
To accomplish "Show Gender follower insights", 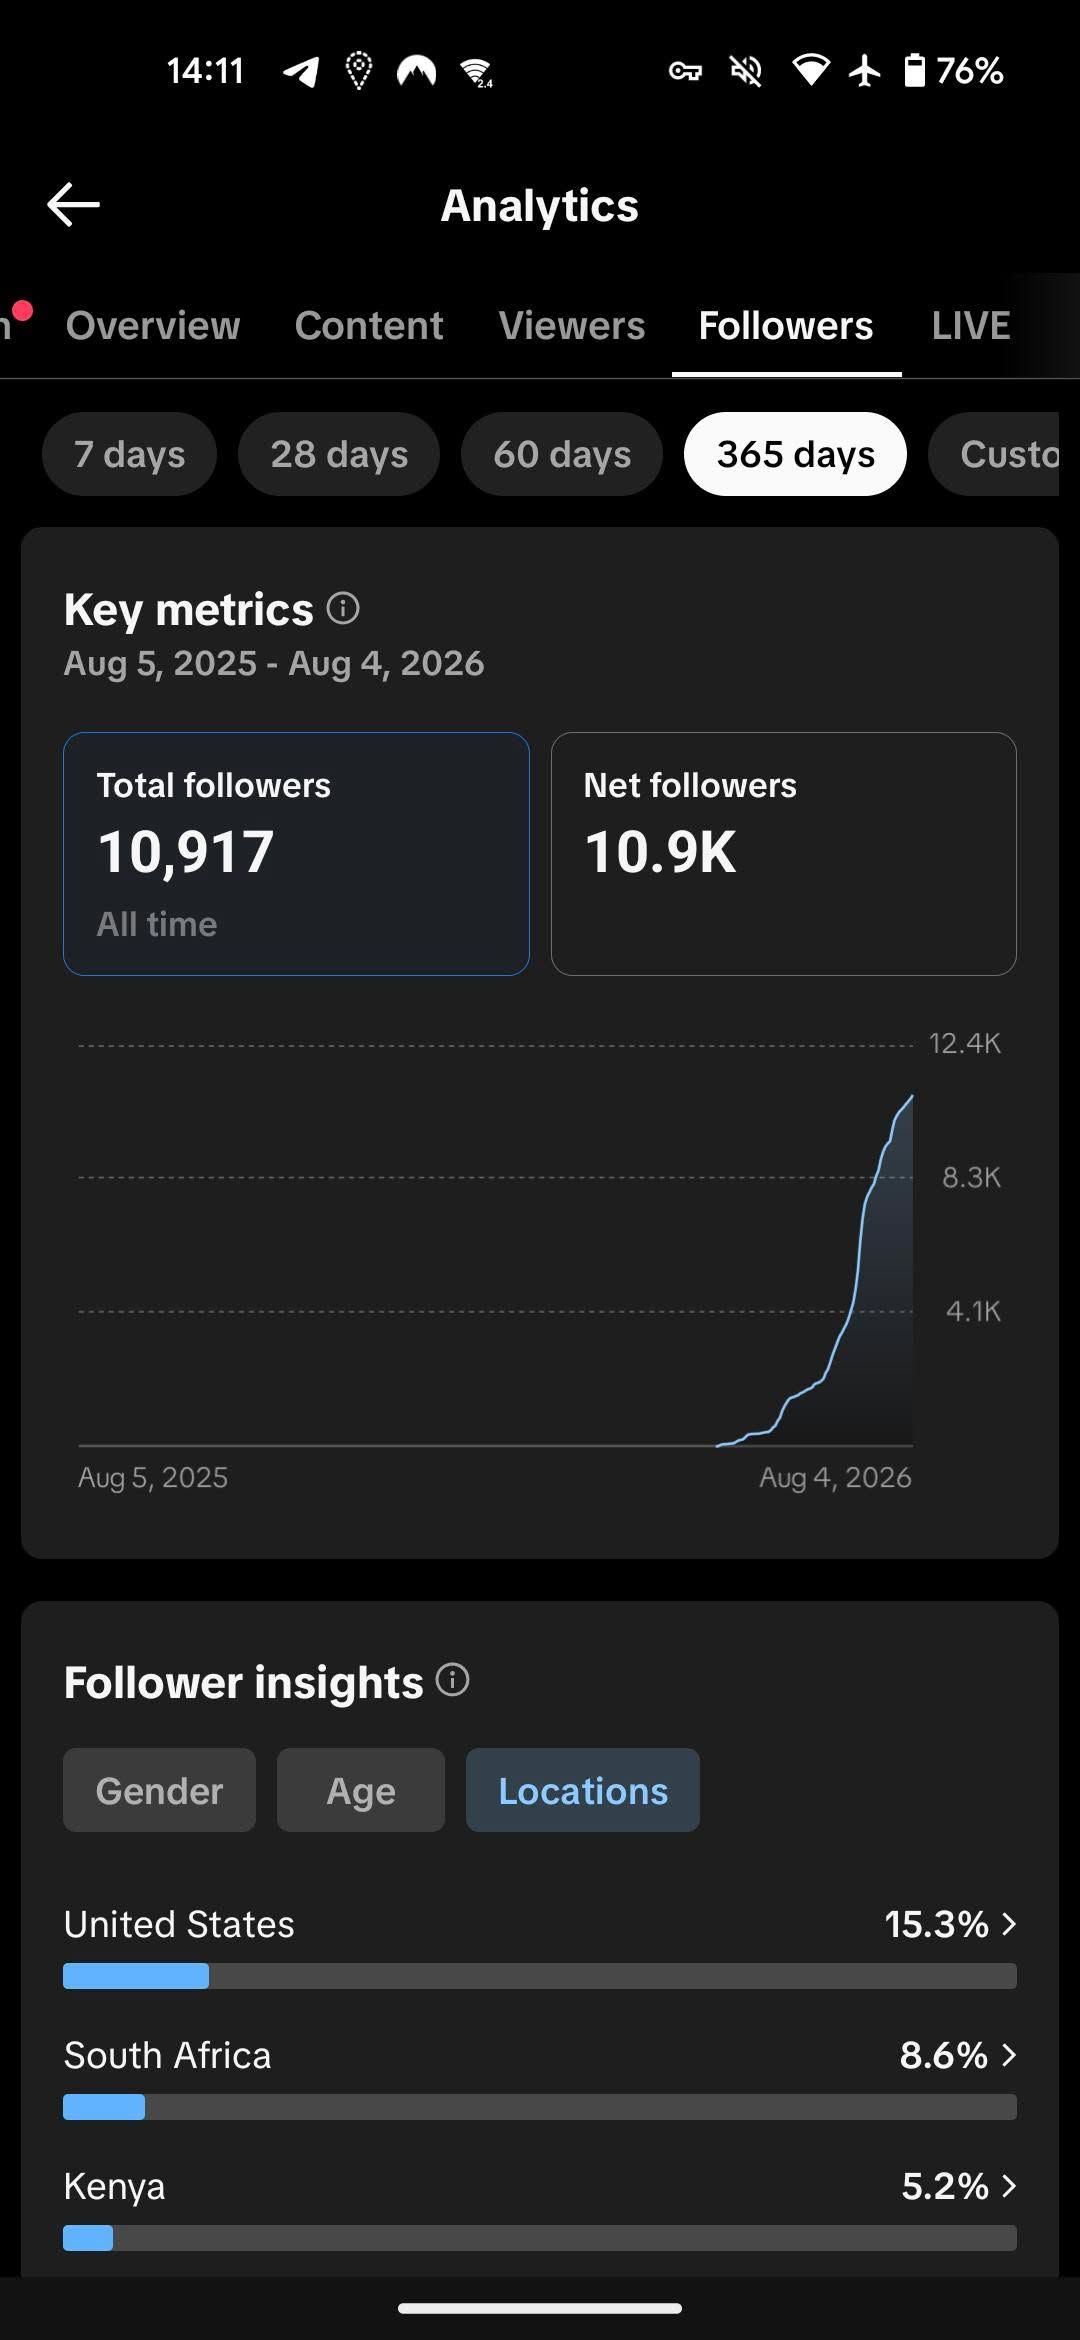I will [x=159, y=1790].
